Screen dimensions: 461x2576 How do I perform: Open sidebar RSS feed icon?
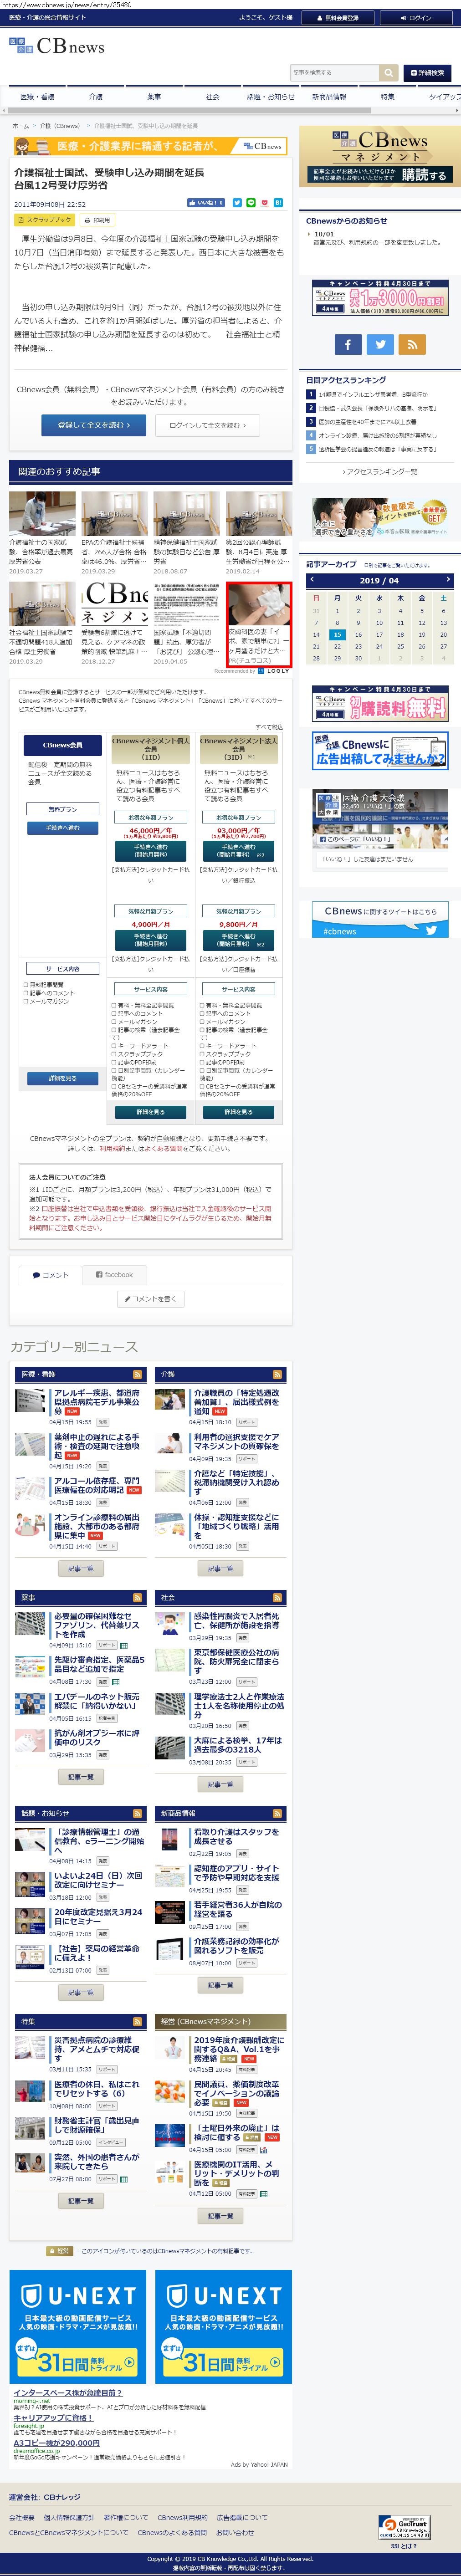click(x=412, y=344)
